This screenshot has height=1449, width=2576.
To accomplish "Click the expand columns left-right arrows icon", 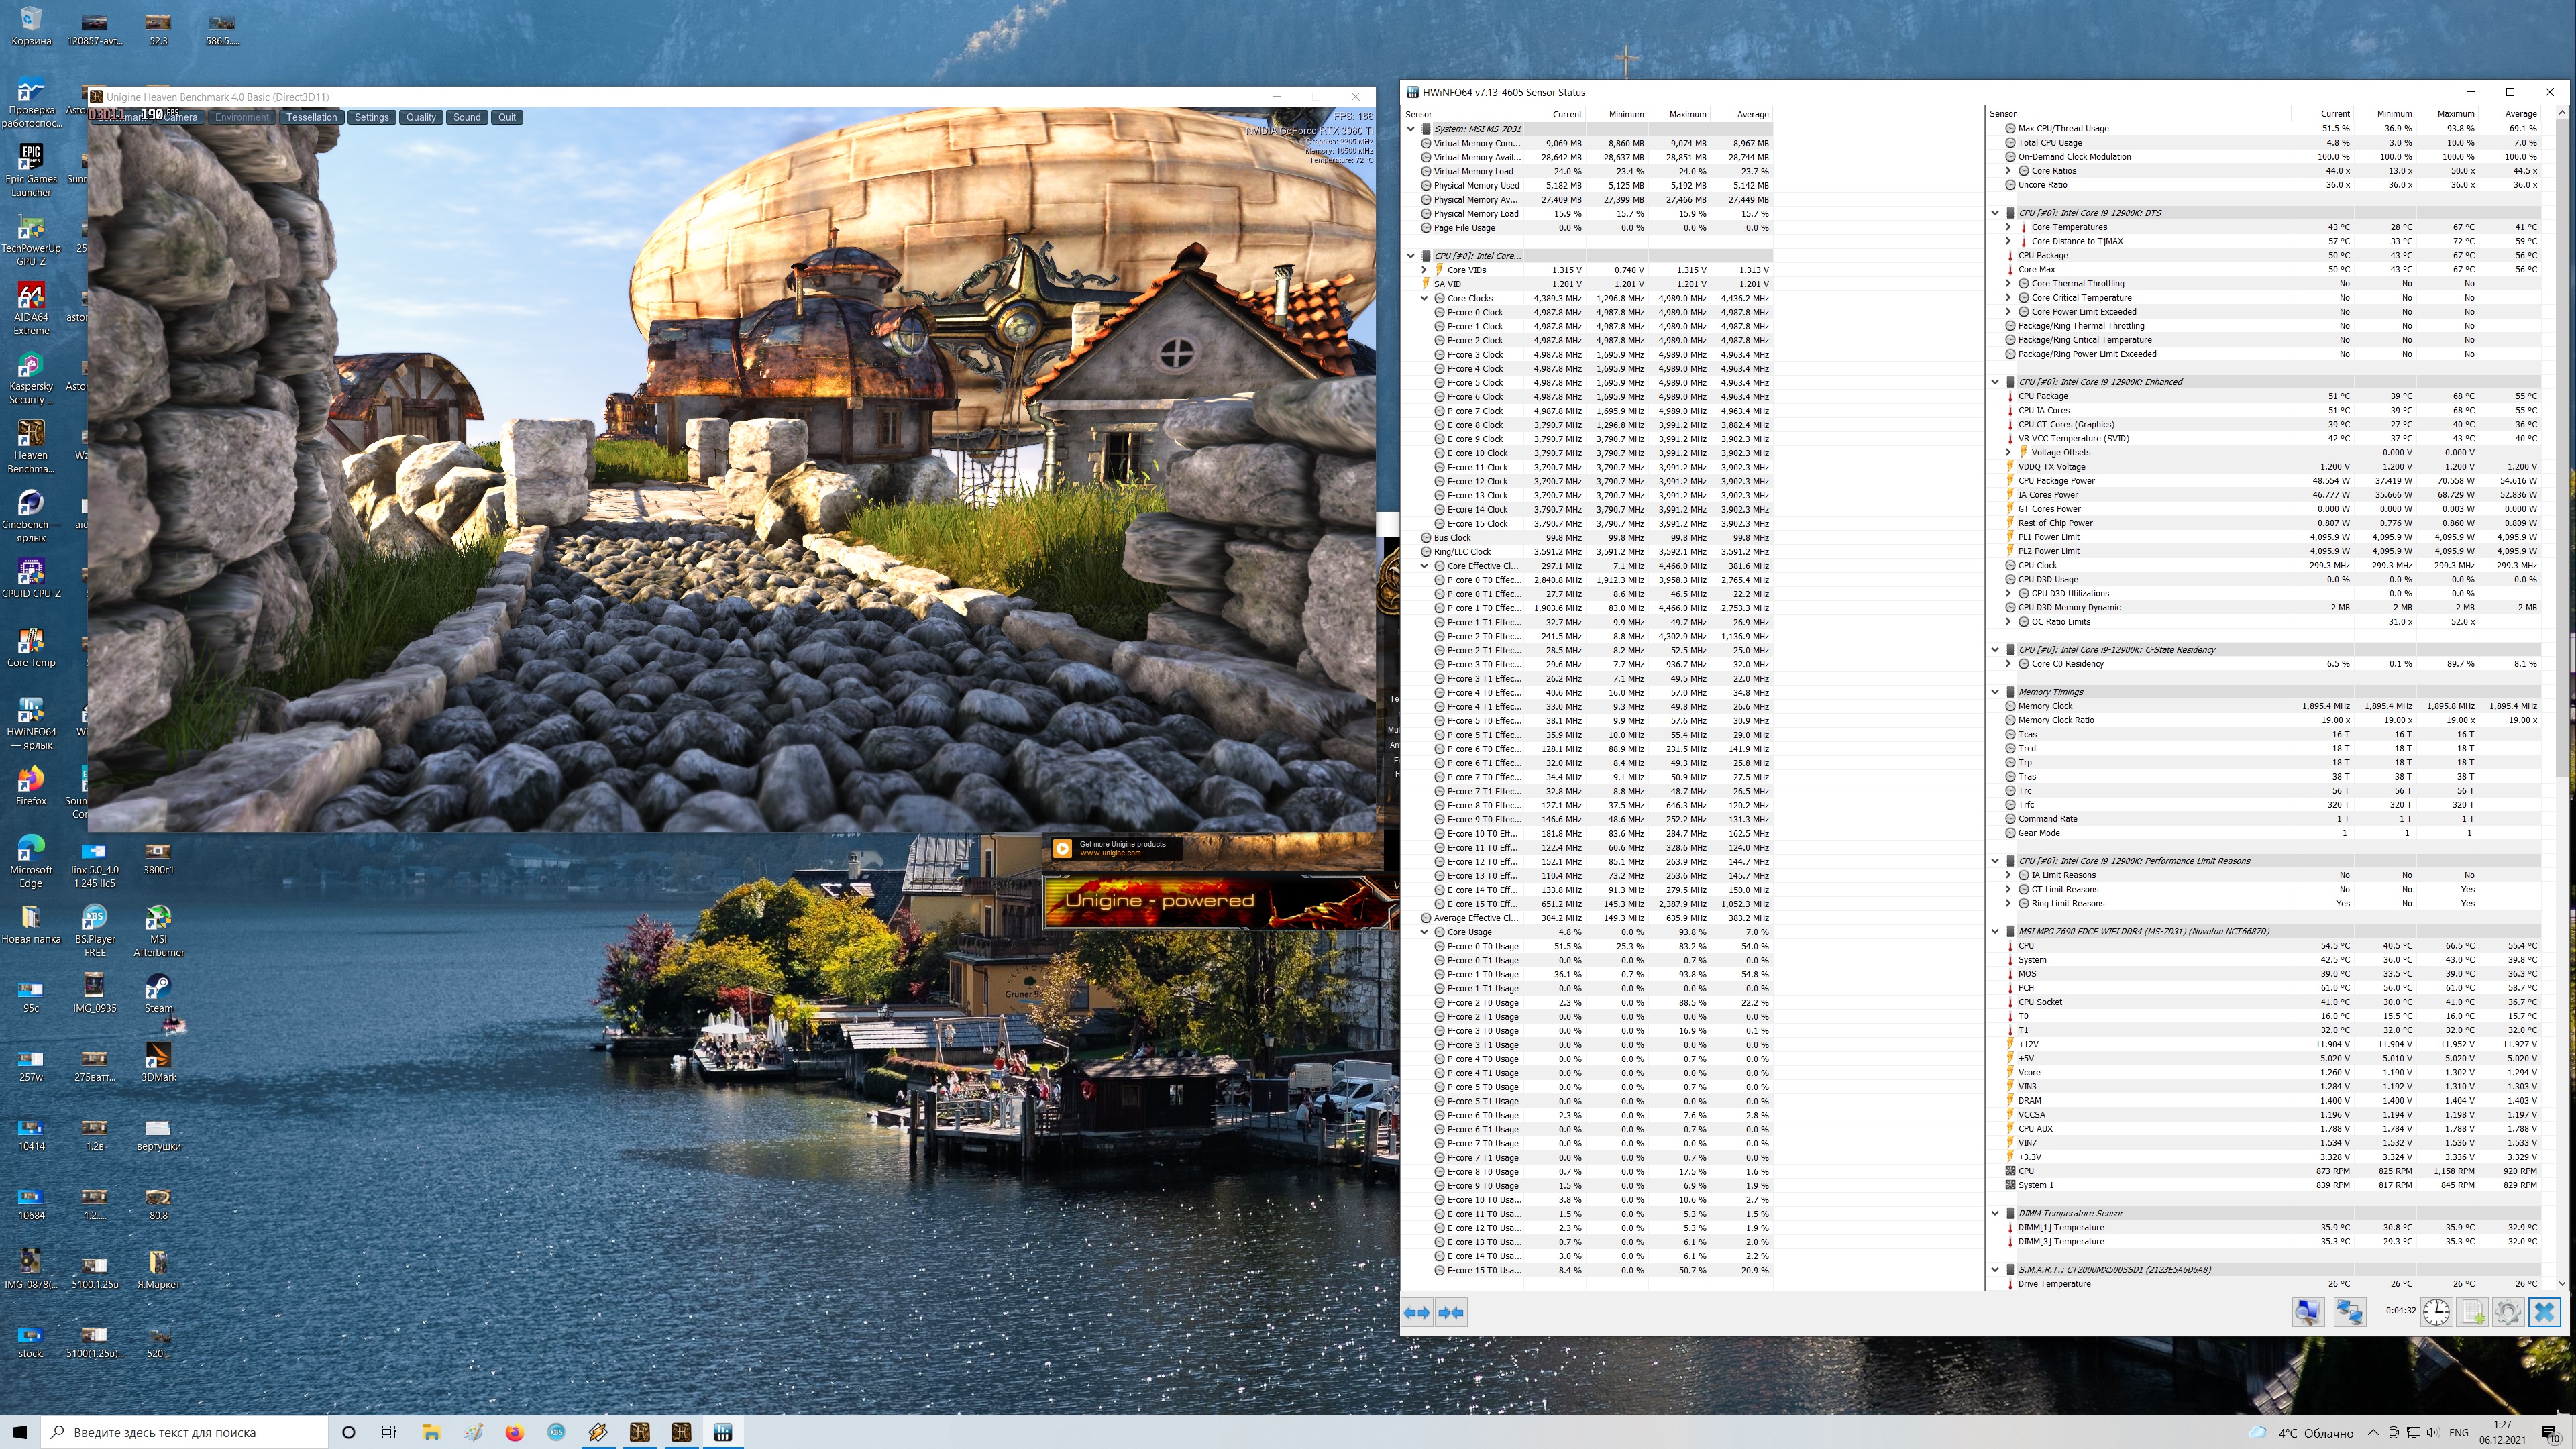I will click(x=1417, y=1313).
